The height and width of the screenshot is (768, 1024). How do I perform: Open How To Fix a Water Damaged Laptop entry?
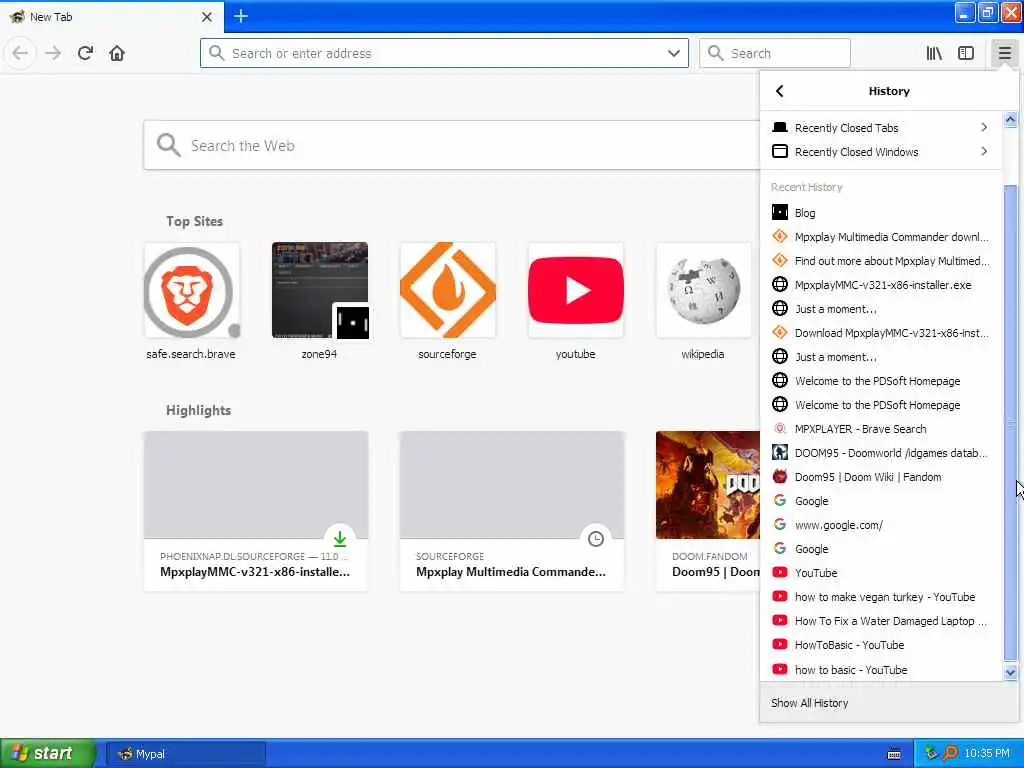click(880, 620)
